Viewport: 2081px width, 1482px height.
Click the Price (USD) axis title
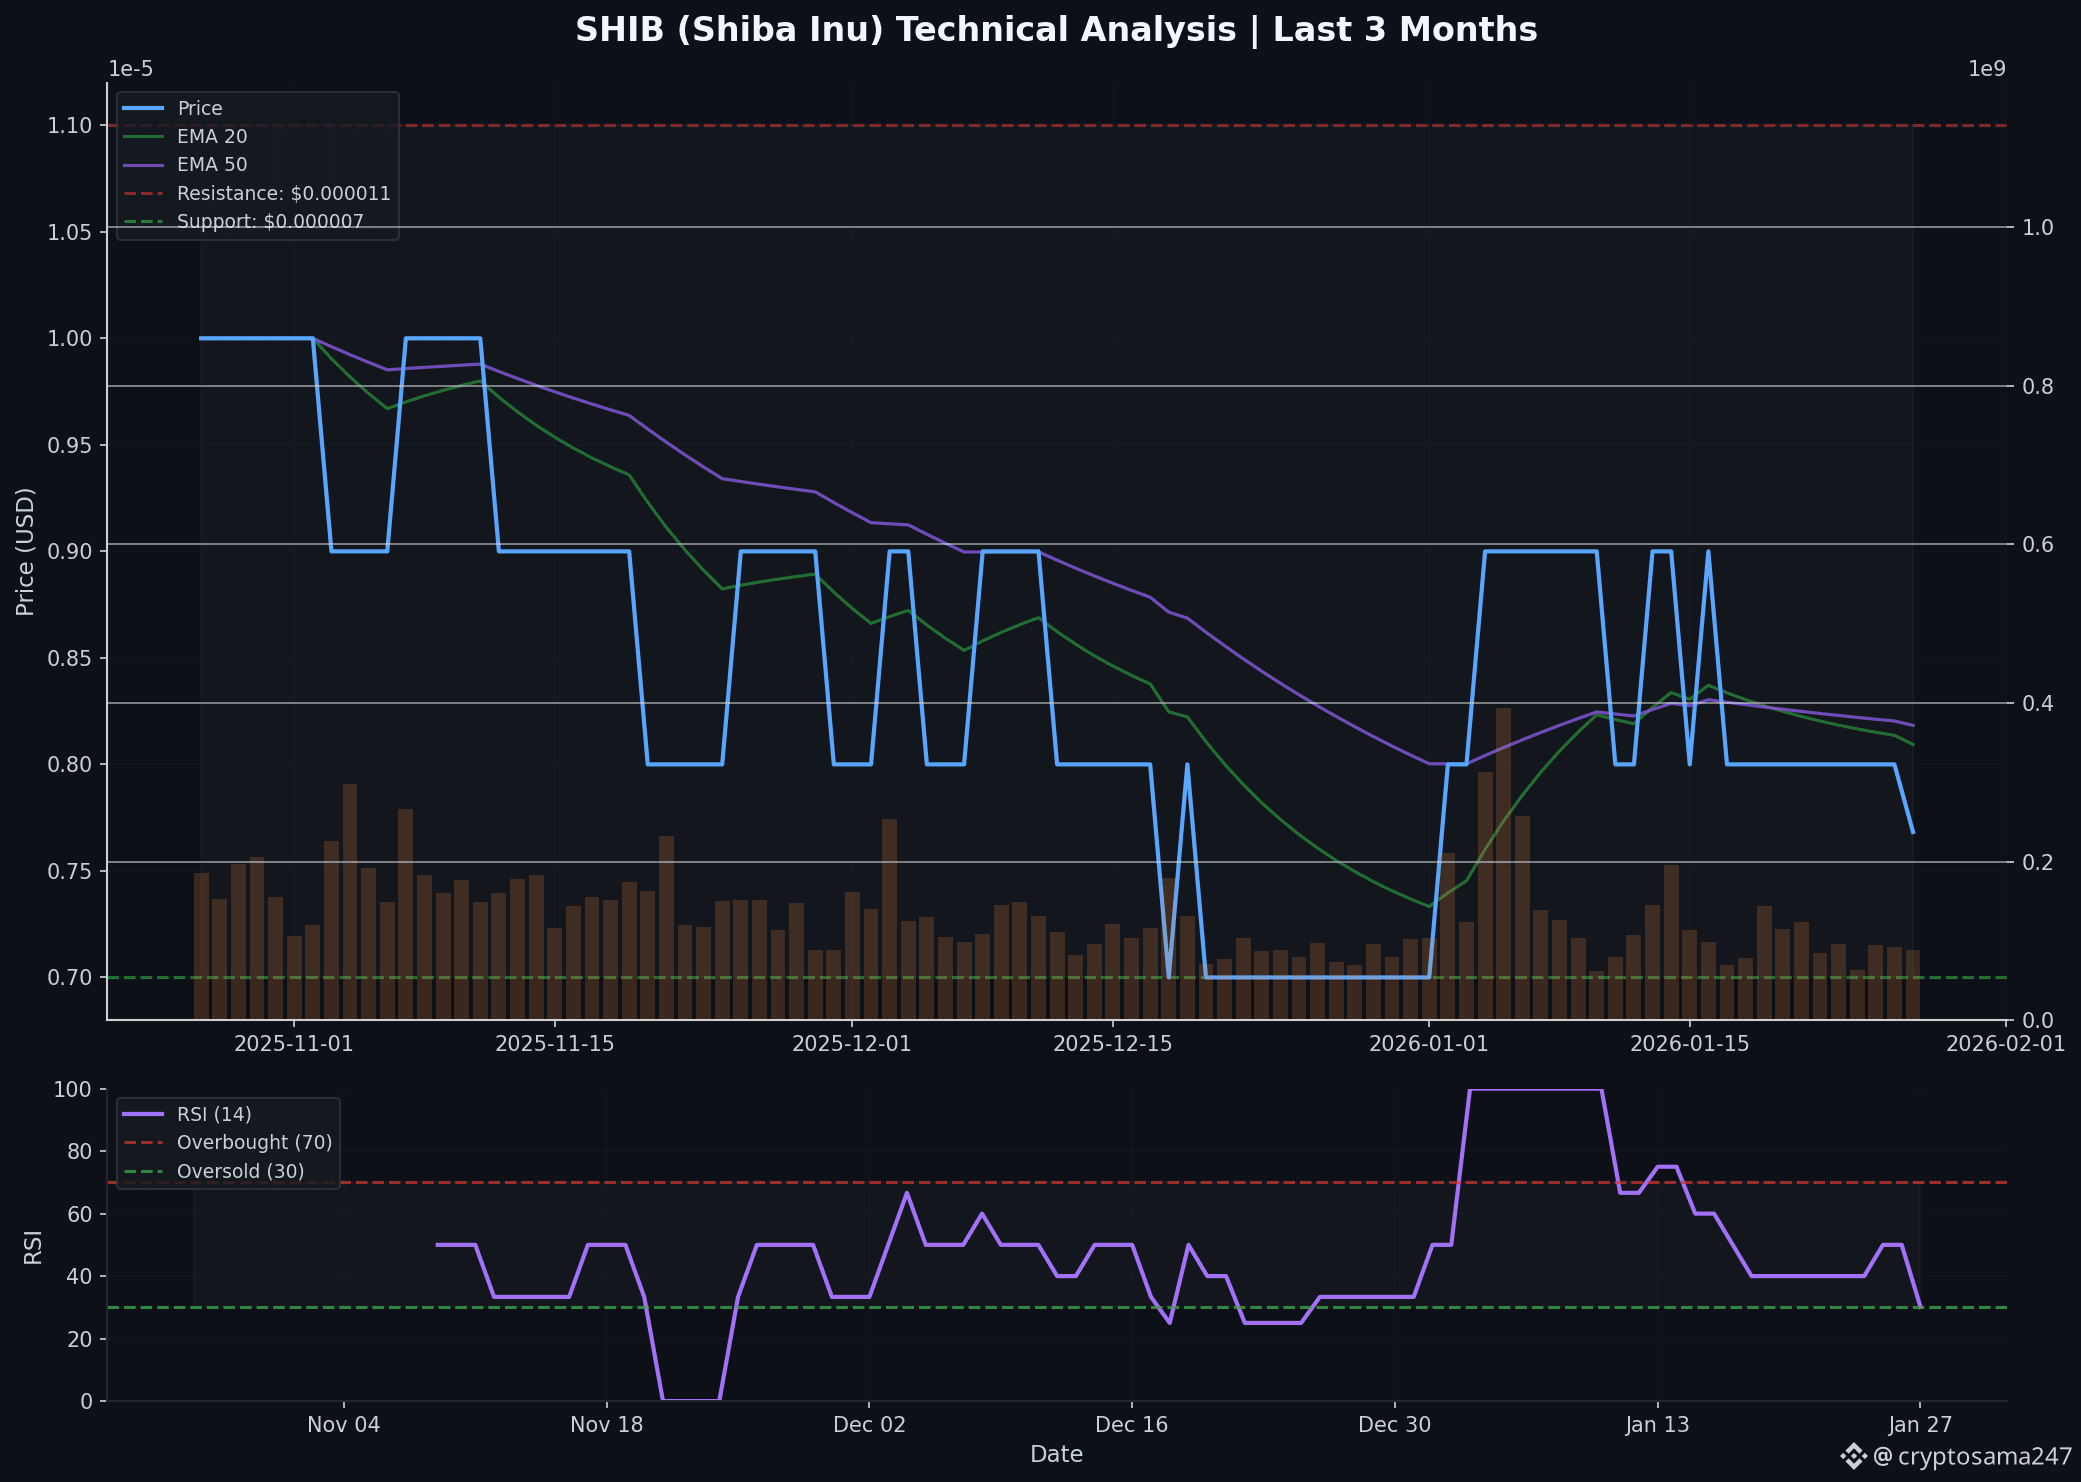(x=25, y=551)
